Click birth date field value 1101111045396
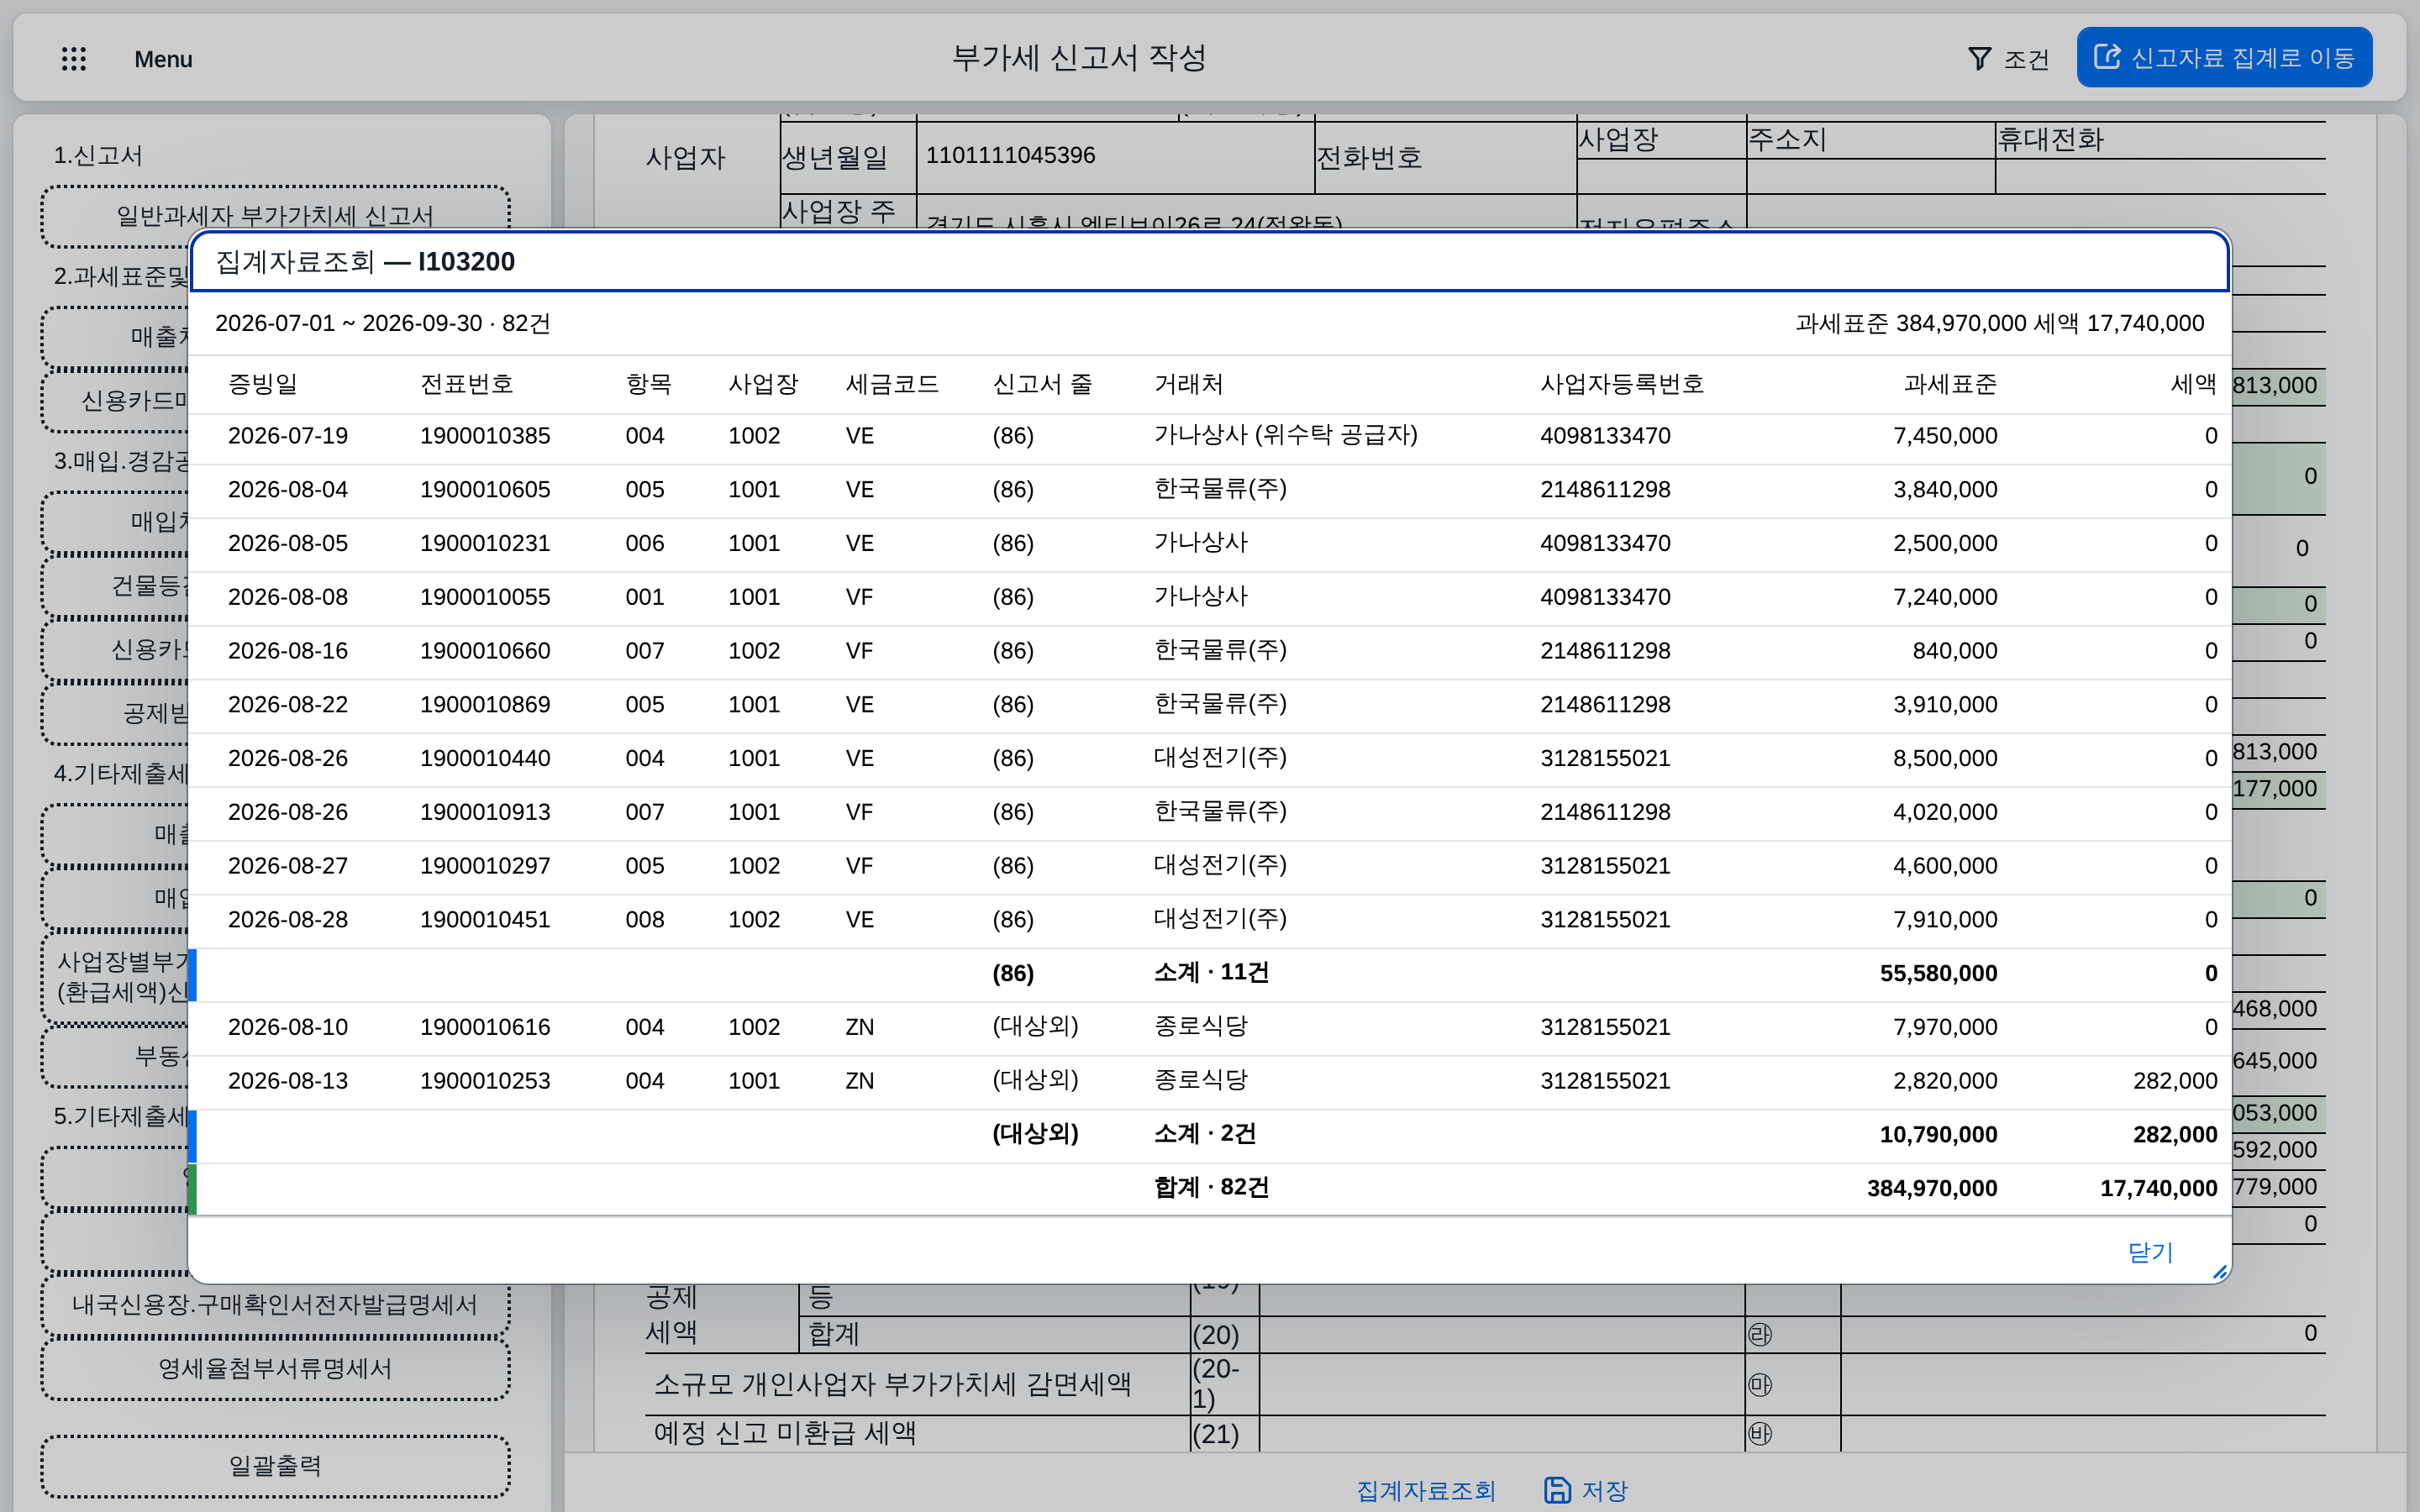Image resolution: width=2420 pixels, height=1512 pixels. point(1010,155)
